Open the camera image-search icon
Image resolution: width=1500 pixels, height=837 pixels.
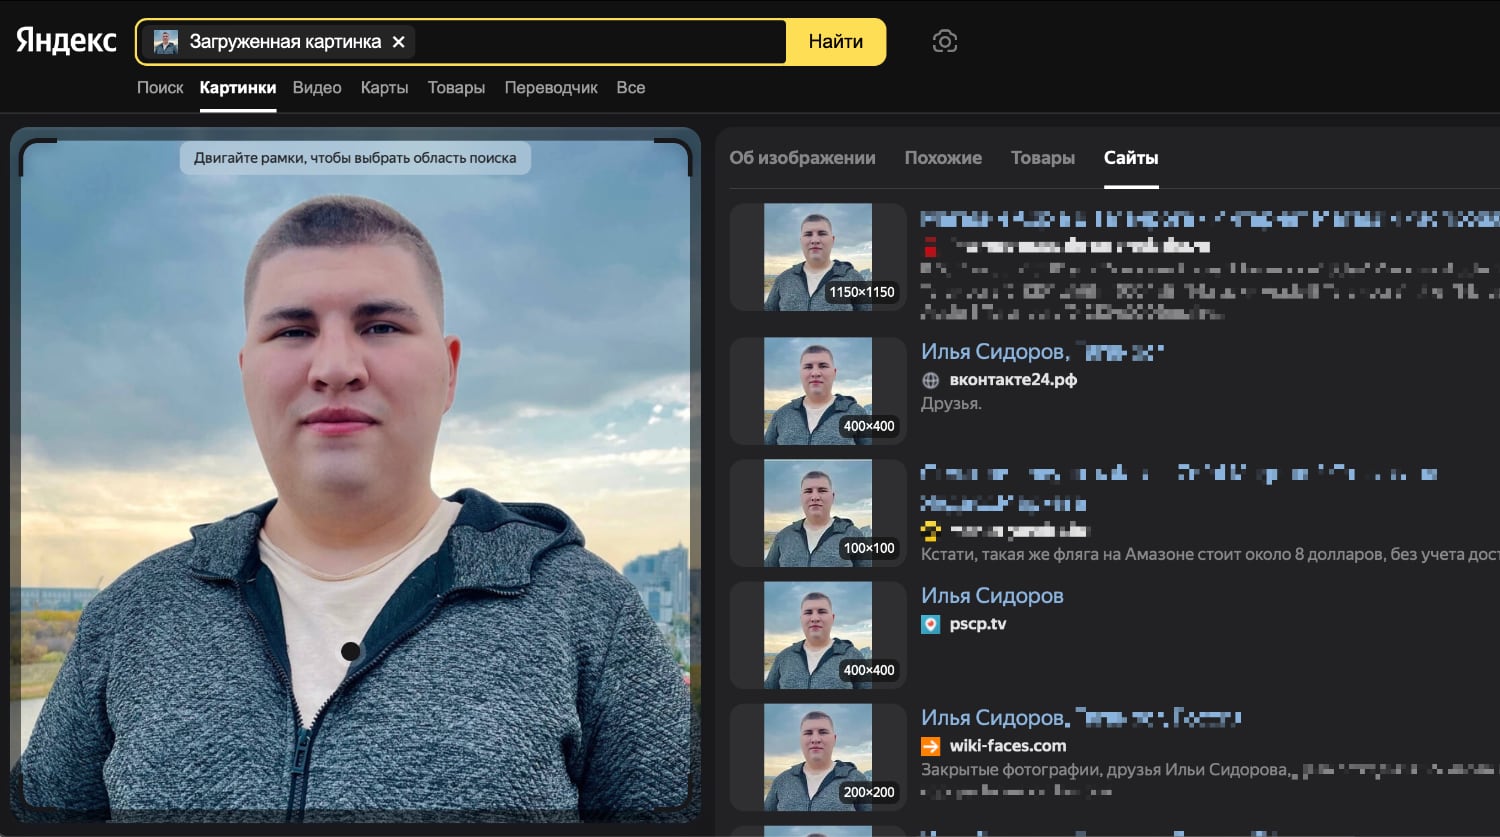[944, 41]
